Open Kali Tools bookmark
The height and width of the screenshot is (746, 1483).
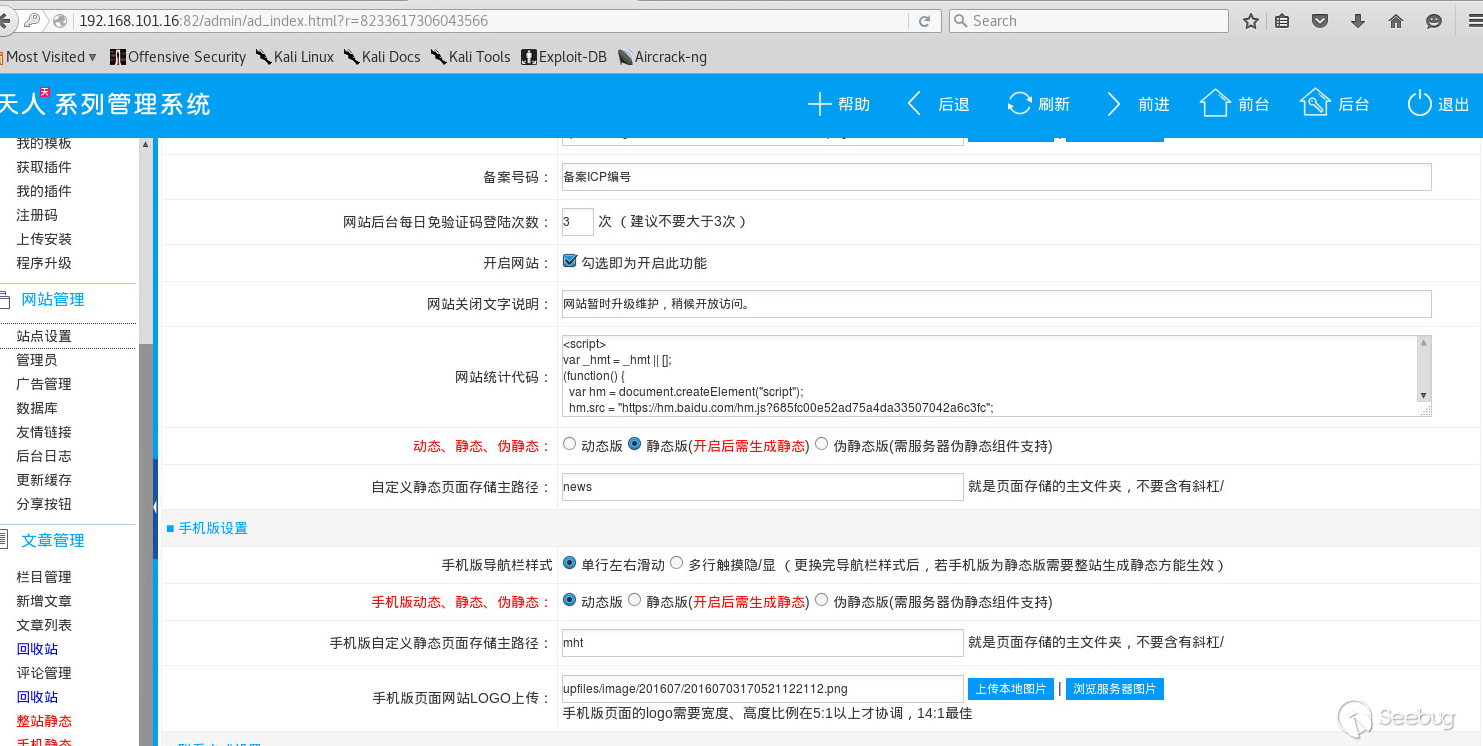coord(471,57)
